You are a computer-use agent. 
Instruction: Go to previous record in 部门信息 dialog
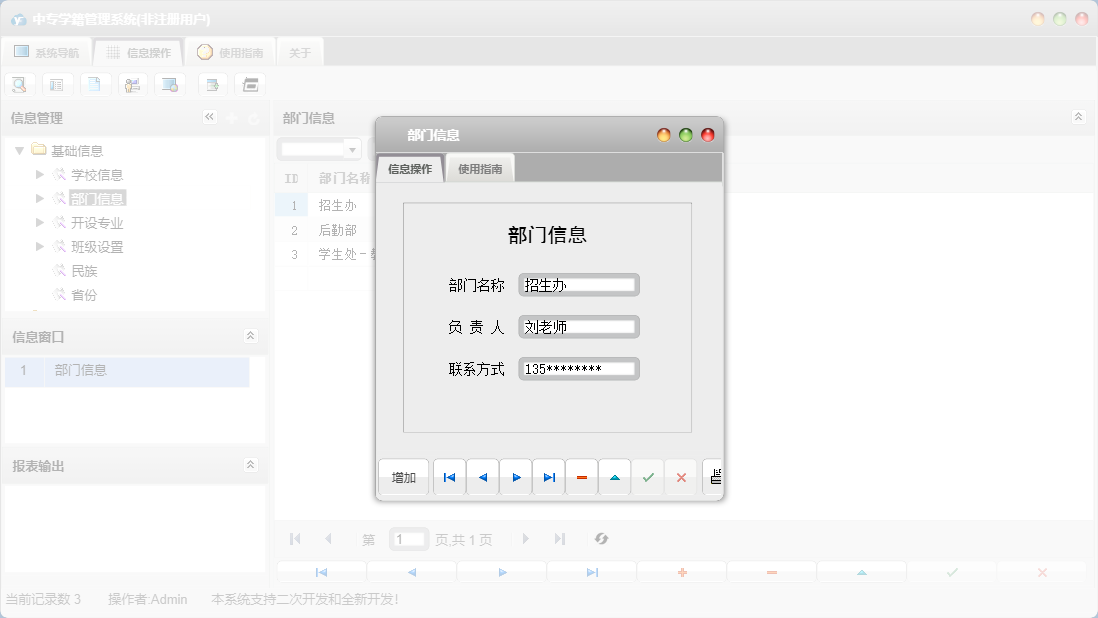tap(482, 477)
